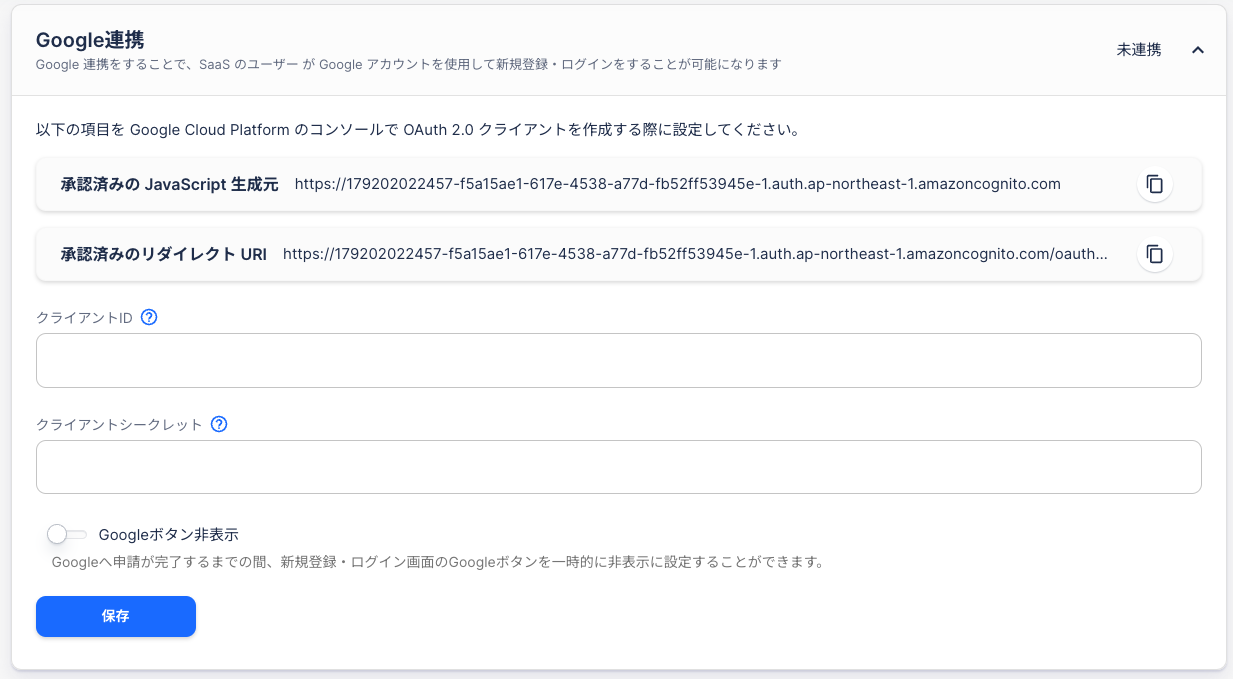Click the Google連携 subtitle description text
Screen dimensions: 1233x679
[x=408, y=65]
